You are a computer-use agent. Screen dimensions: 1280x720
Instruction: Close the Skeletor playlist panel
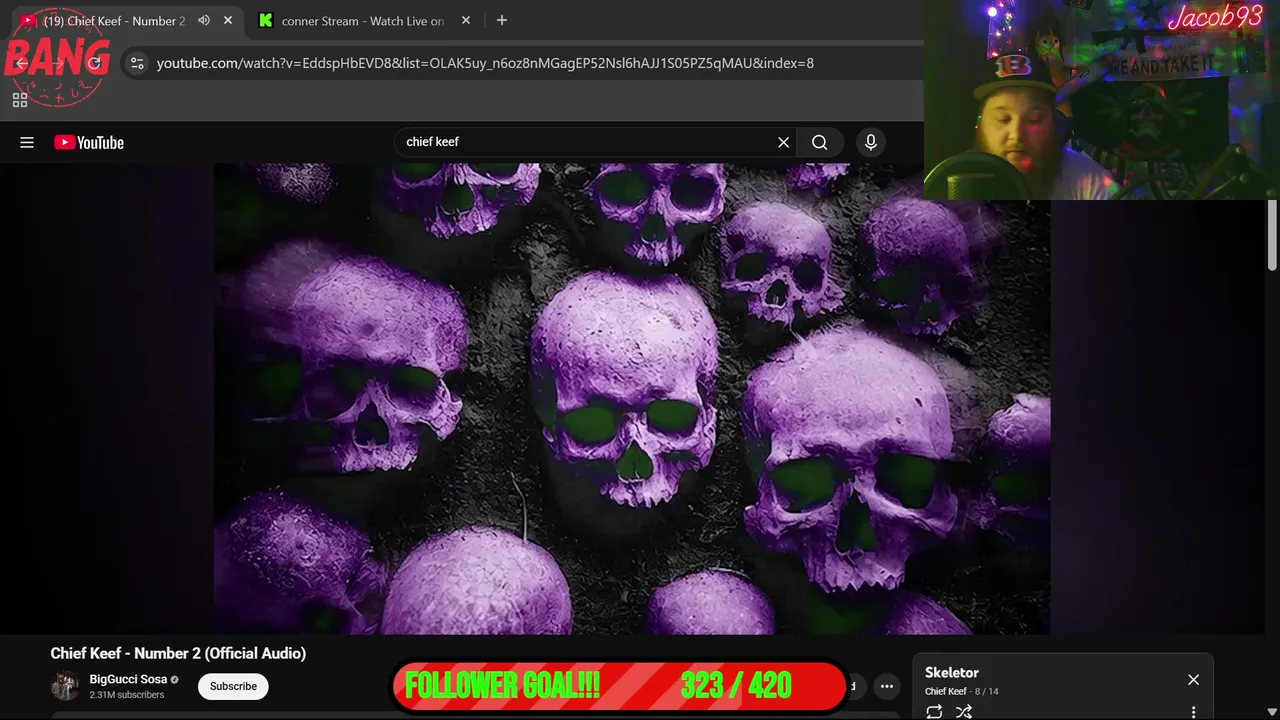point(1193,680)
